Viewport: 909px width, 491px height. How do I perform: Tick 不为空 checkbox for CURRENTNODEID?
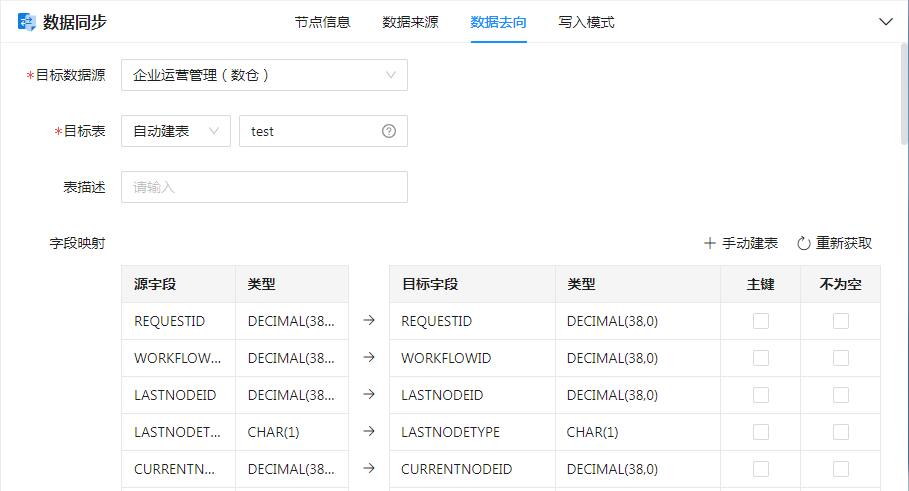click(x=841, y=469)
